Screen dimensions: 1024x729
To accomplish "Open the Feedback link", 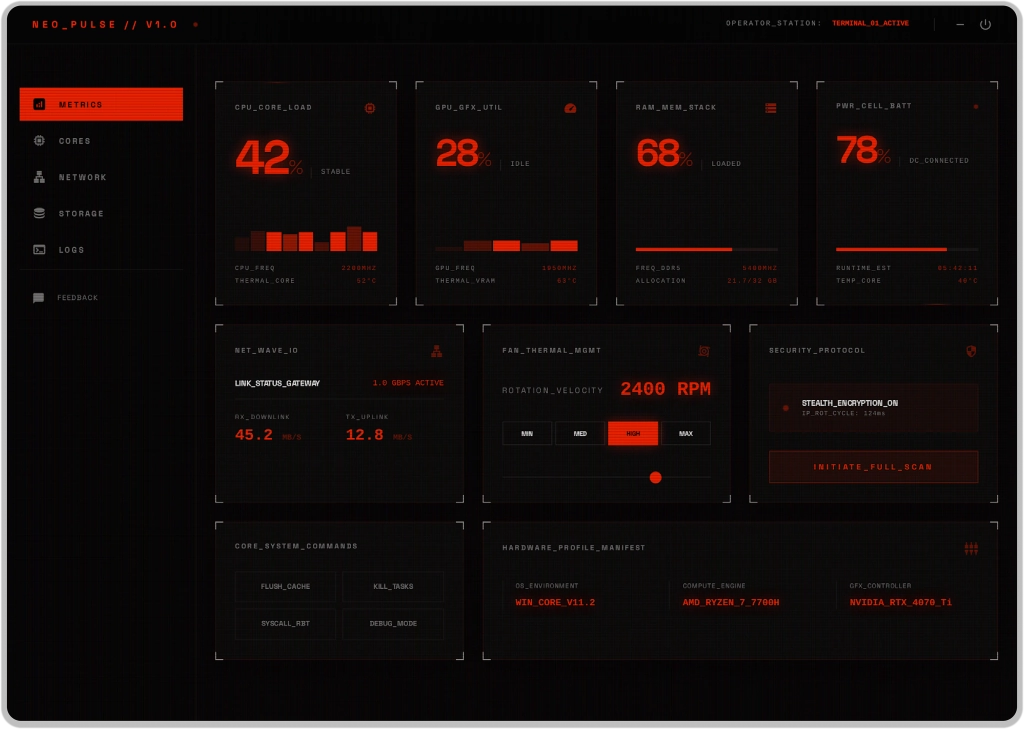I will coord(101,298).
